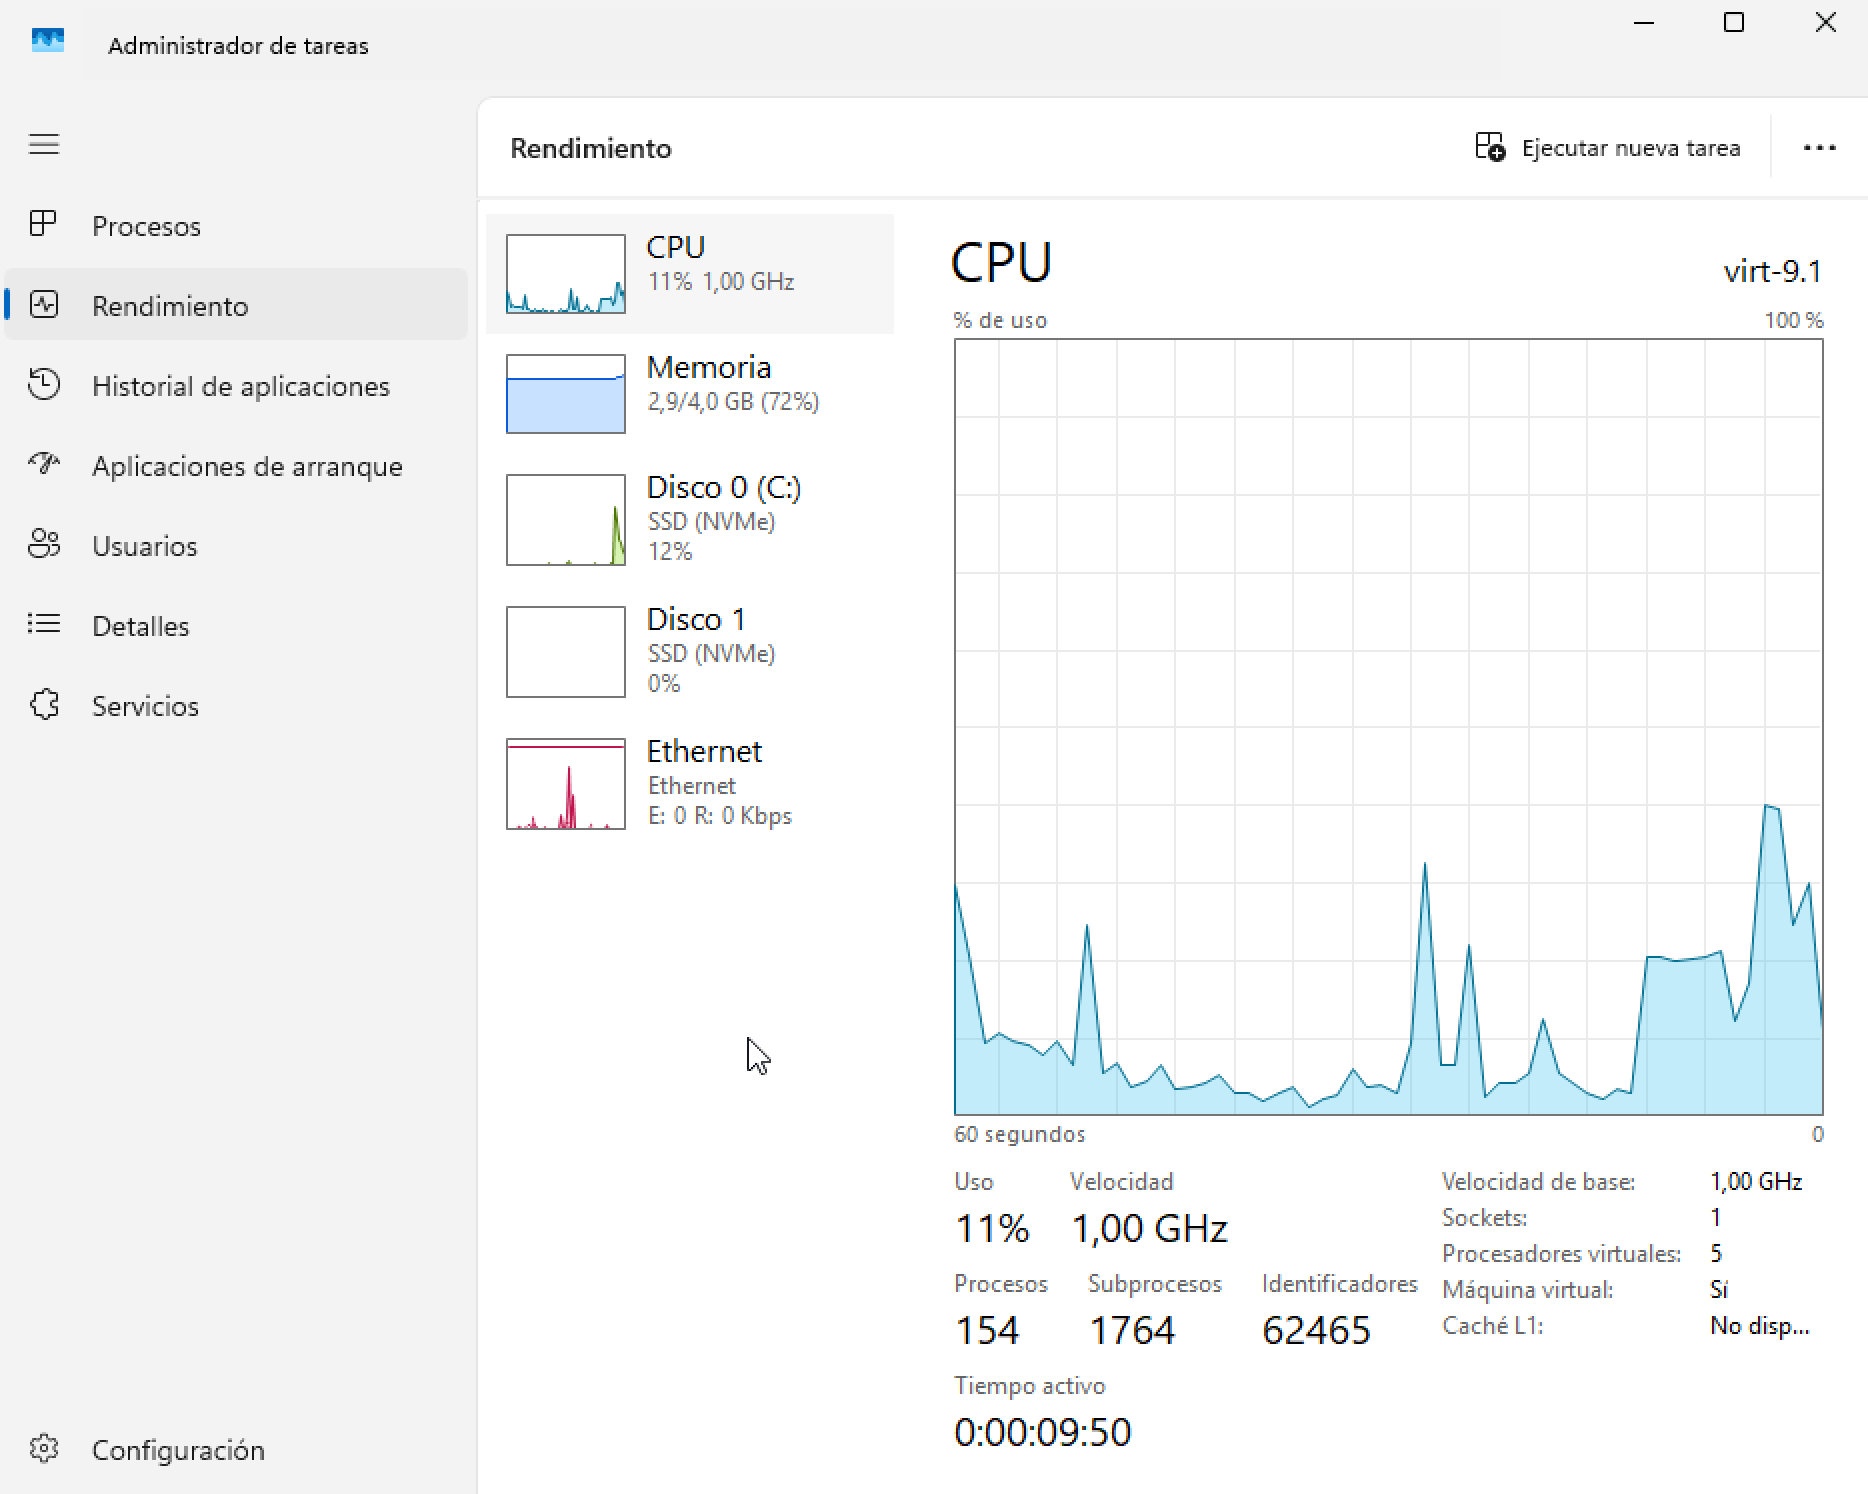Click the Identificadores value 62465
Viewport: 1868px width, 1494px height.
(x=1316, y=1330)
